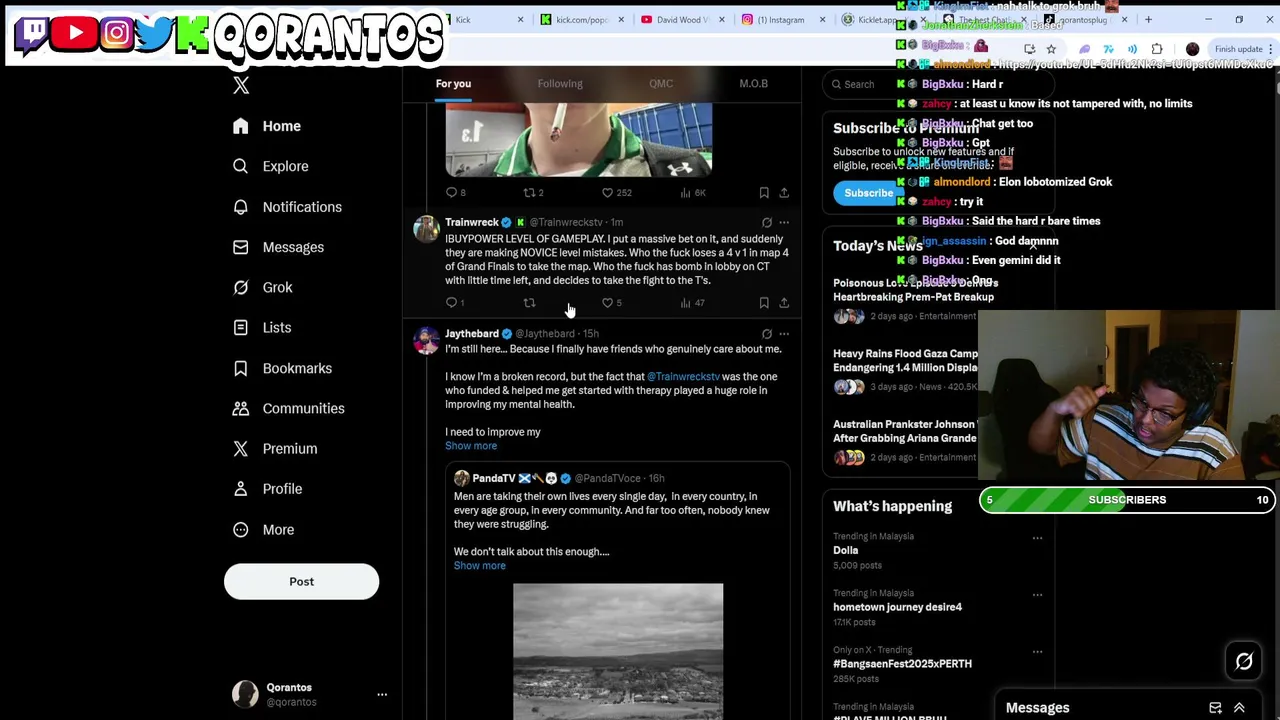Open Grok from the sidebar
The height and width of the screenshot is (720, 1280).
point(263,287)
